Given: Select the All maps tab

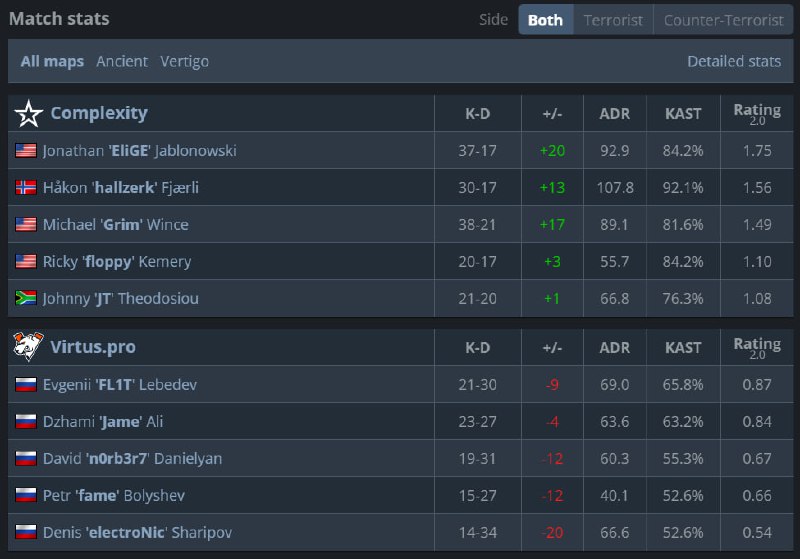Looking at the screenshot, I should tap(52, 61).
